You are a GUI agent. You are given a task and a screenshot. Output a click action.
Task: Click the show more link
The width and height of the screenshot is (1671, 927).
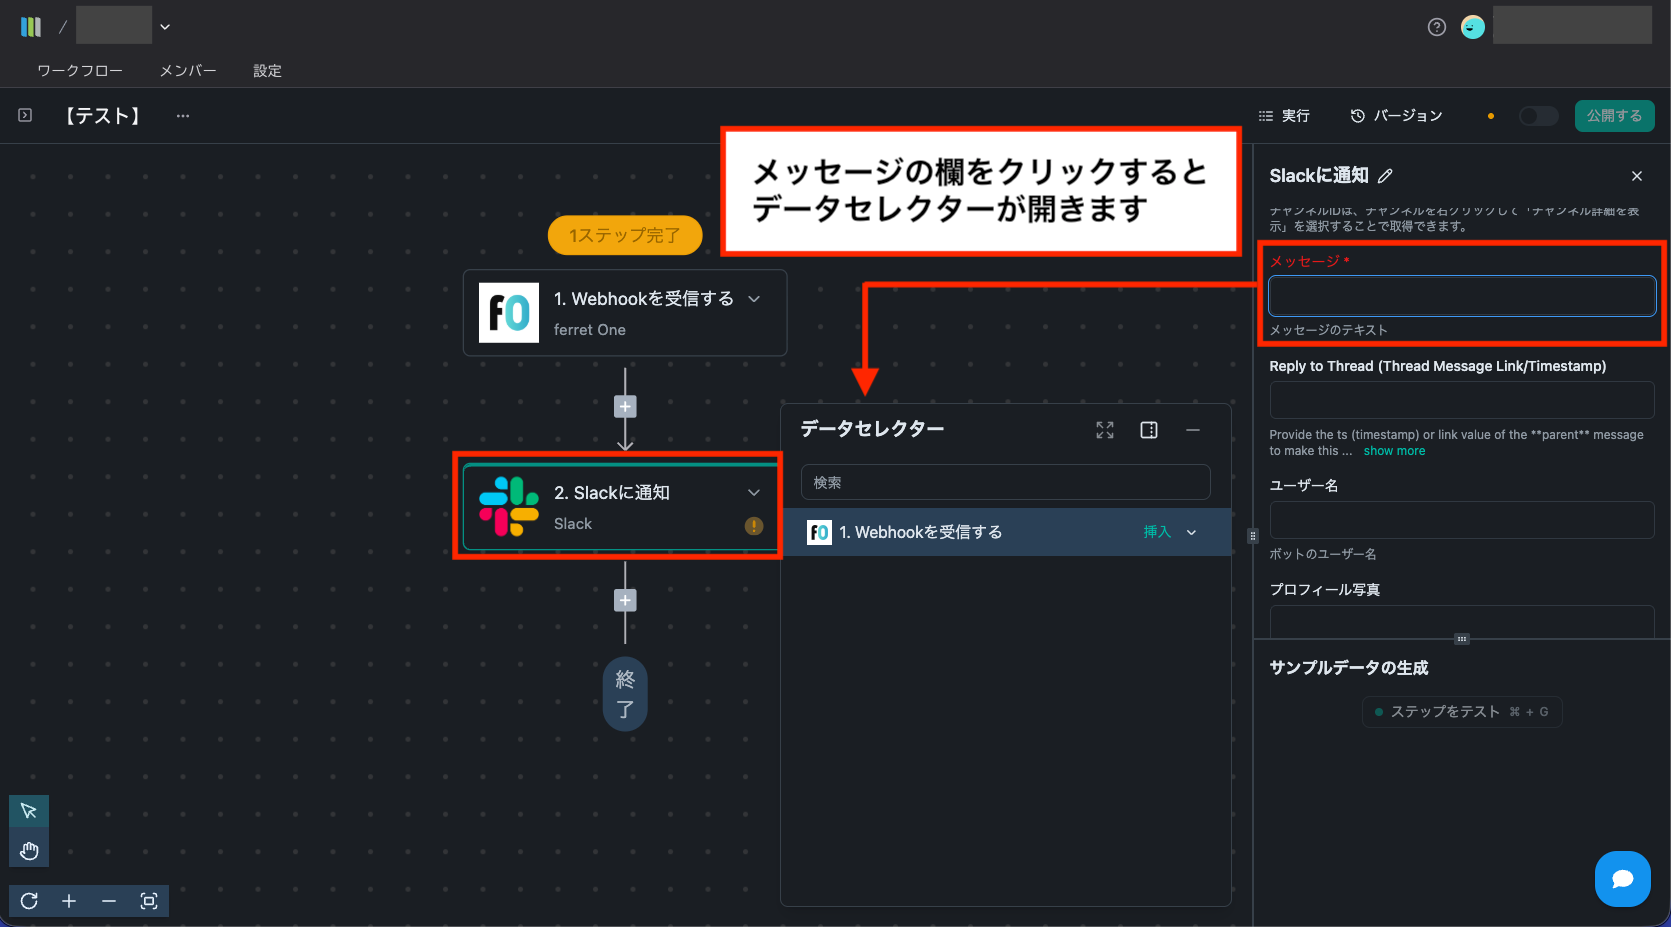coord(1394,451)
